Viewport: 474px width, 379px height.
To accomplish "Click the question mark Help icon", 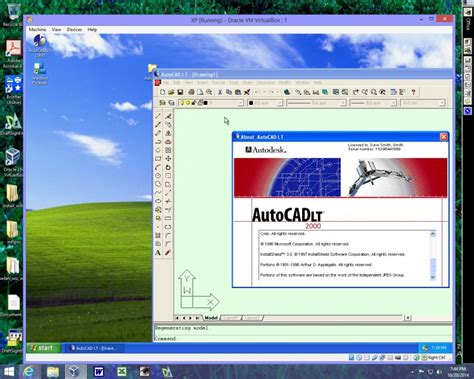I will (413, 92).
